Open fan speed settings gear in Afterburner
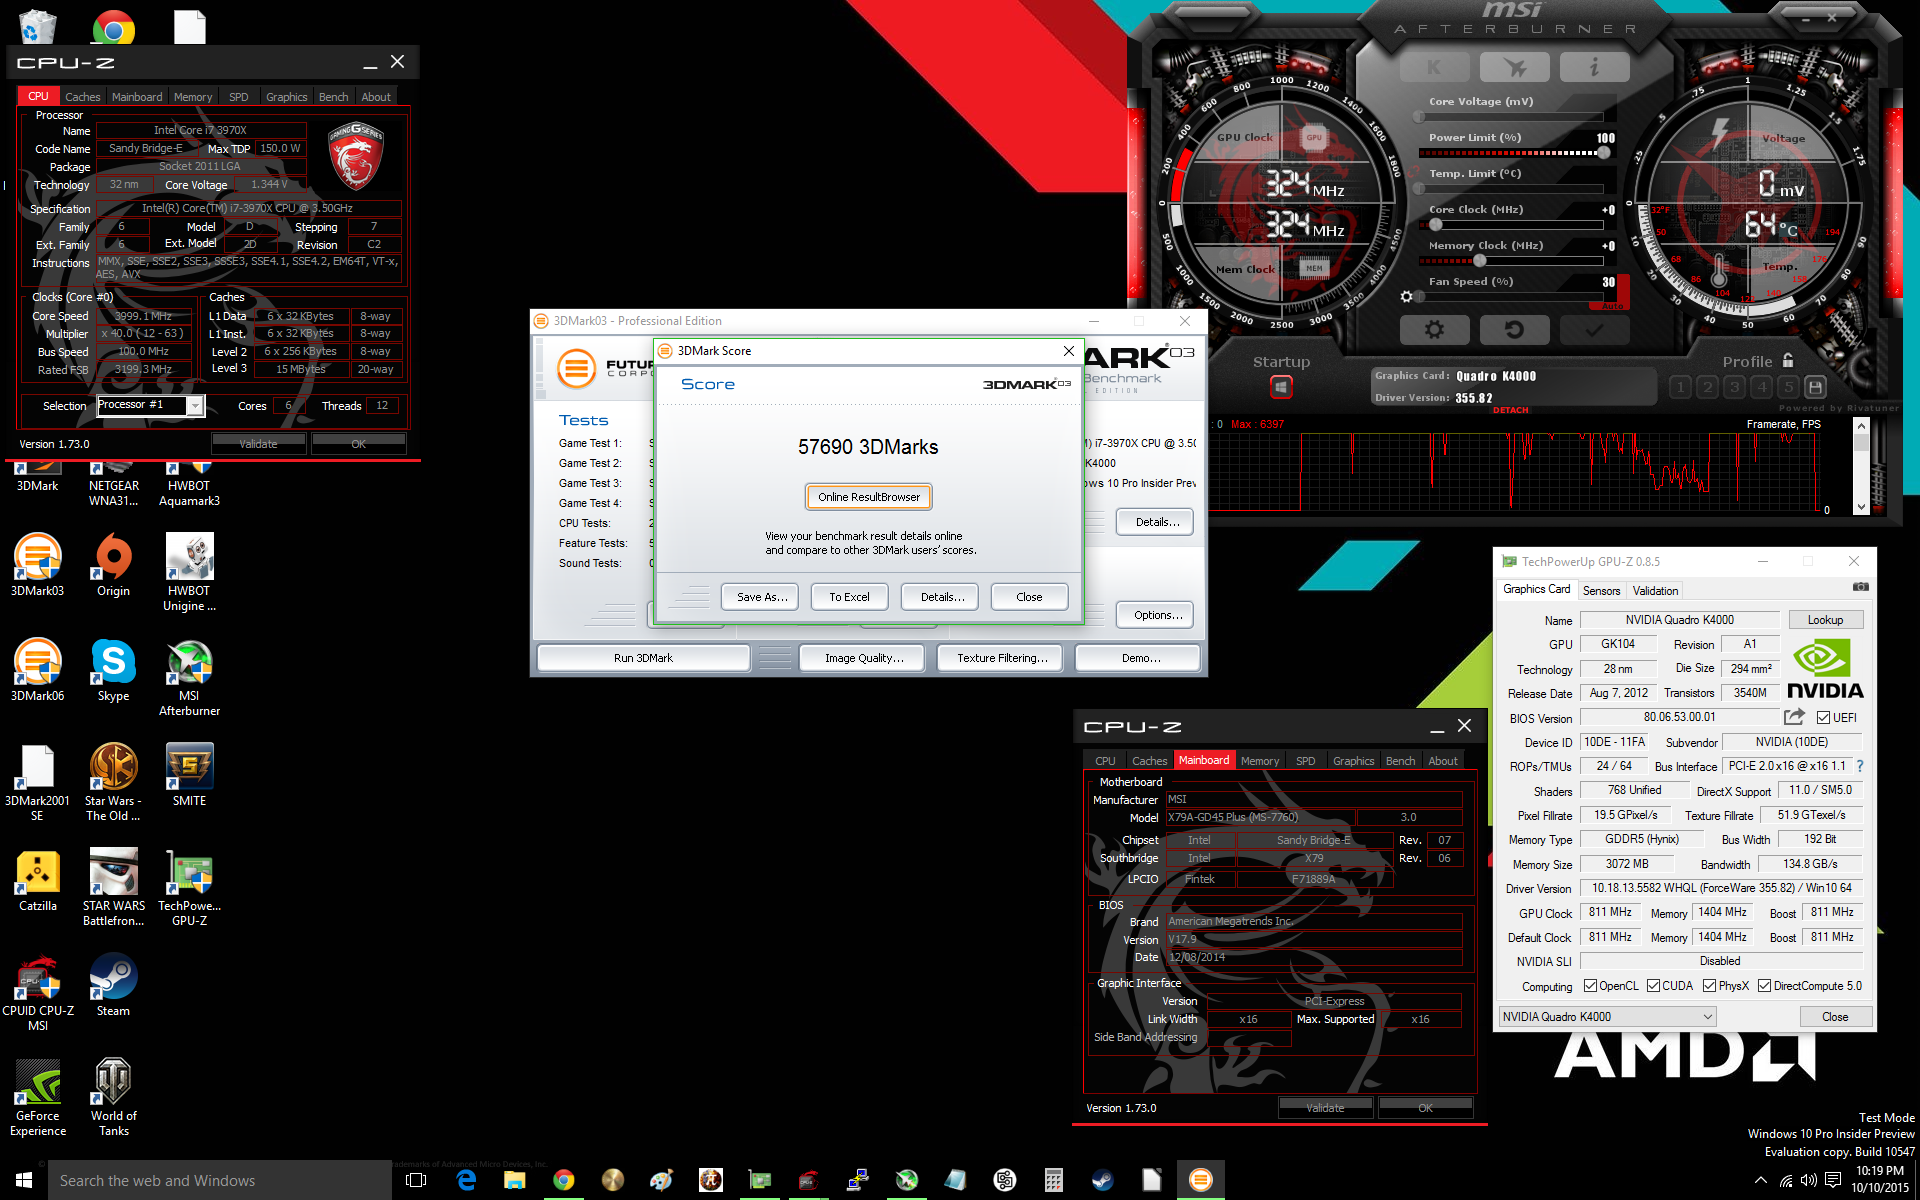1920x1200 pixels. tap(1407, 297)
